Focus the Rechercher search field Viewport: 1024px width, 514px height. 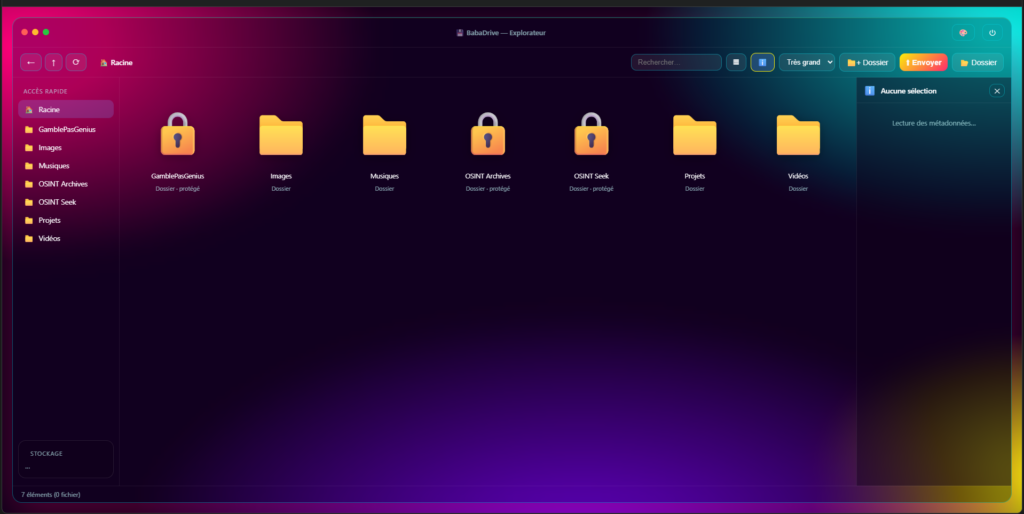676,62
